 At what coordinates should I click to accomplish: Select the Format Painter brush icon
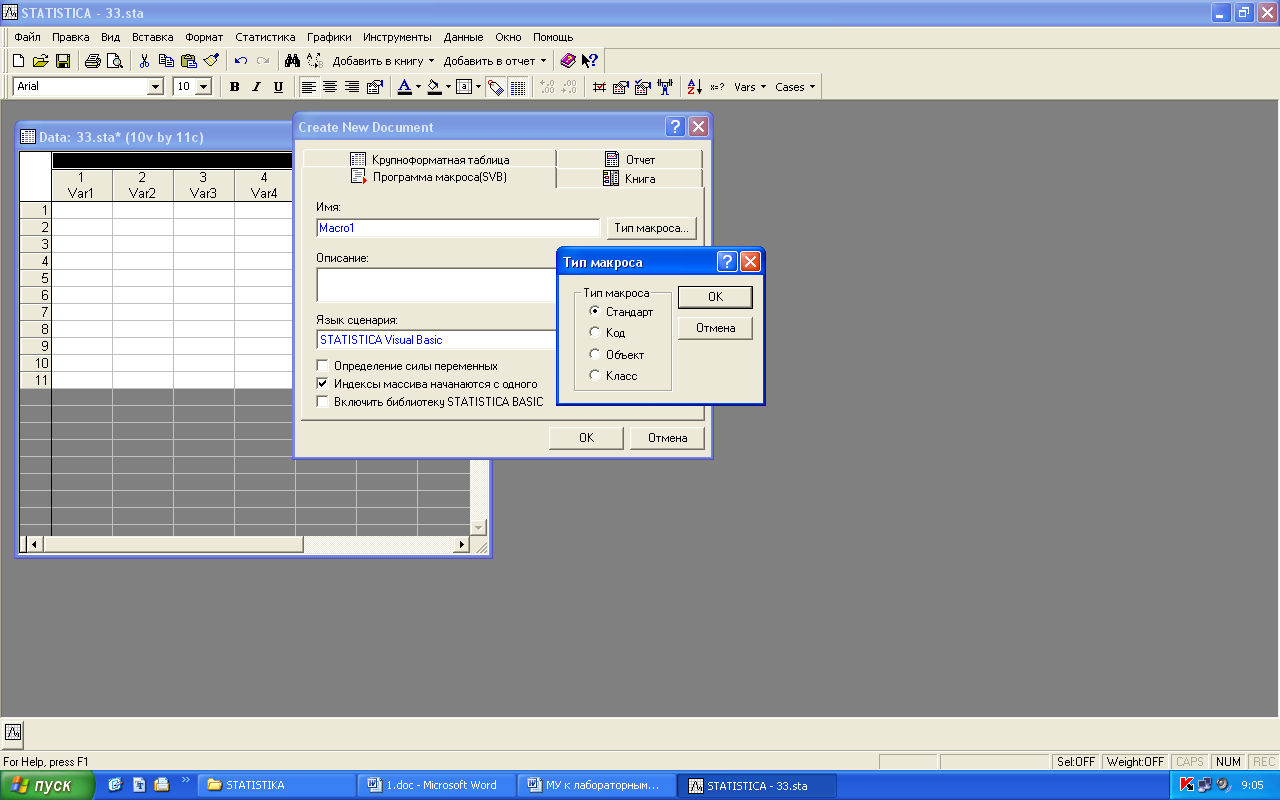[x=211, y=61]
